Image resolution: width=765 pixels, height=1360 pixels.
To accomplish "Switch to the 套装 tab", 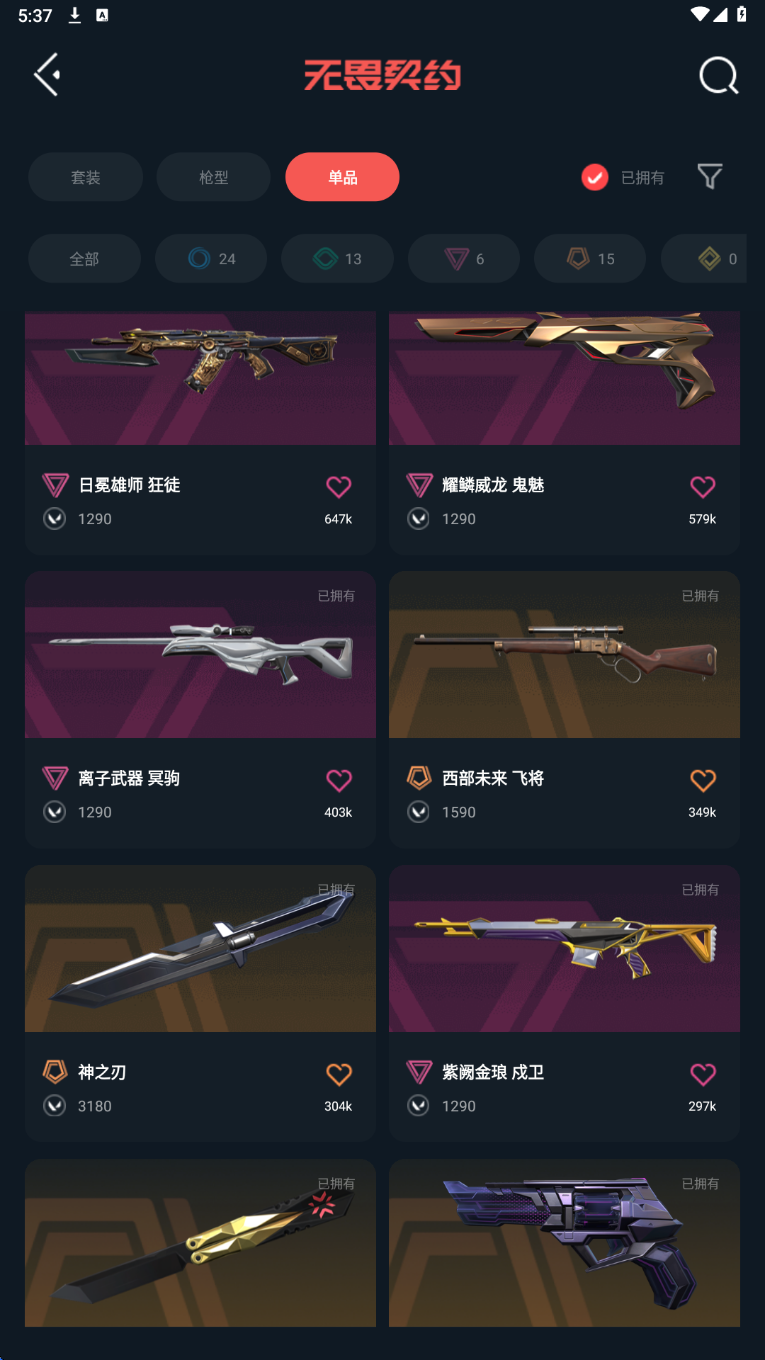I will coord(85,177).
